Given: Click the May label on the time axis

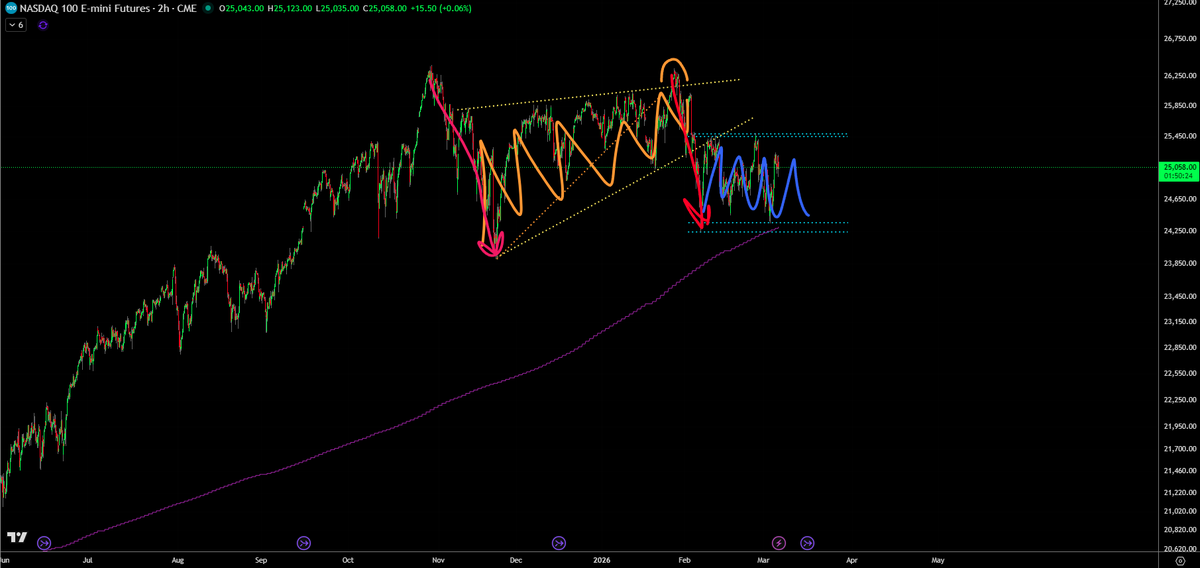Looking at the screenshot, I should coord(937,562).
